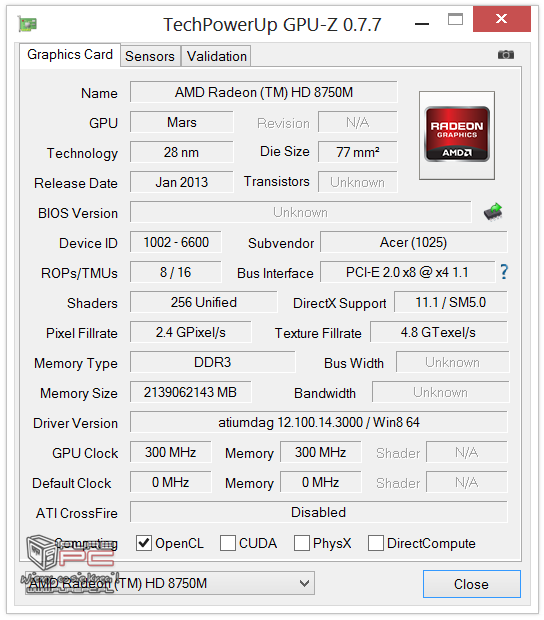Viewport: 544px width, 620px height.
Task: Click the Default Clock field 0 MHz
Action: pos(170,483)
